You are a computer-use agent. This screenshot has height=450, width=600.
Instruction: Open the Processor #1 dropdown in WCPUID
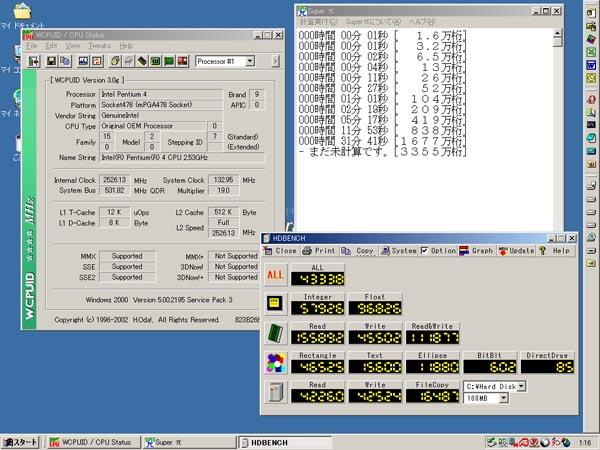(x=250, y=61)
